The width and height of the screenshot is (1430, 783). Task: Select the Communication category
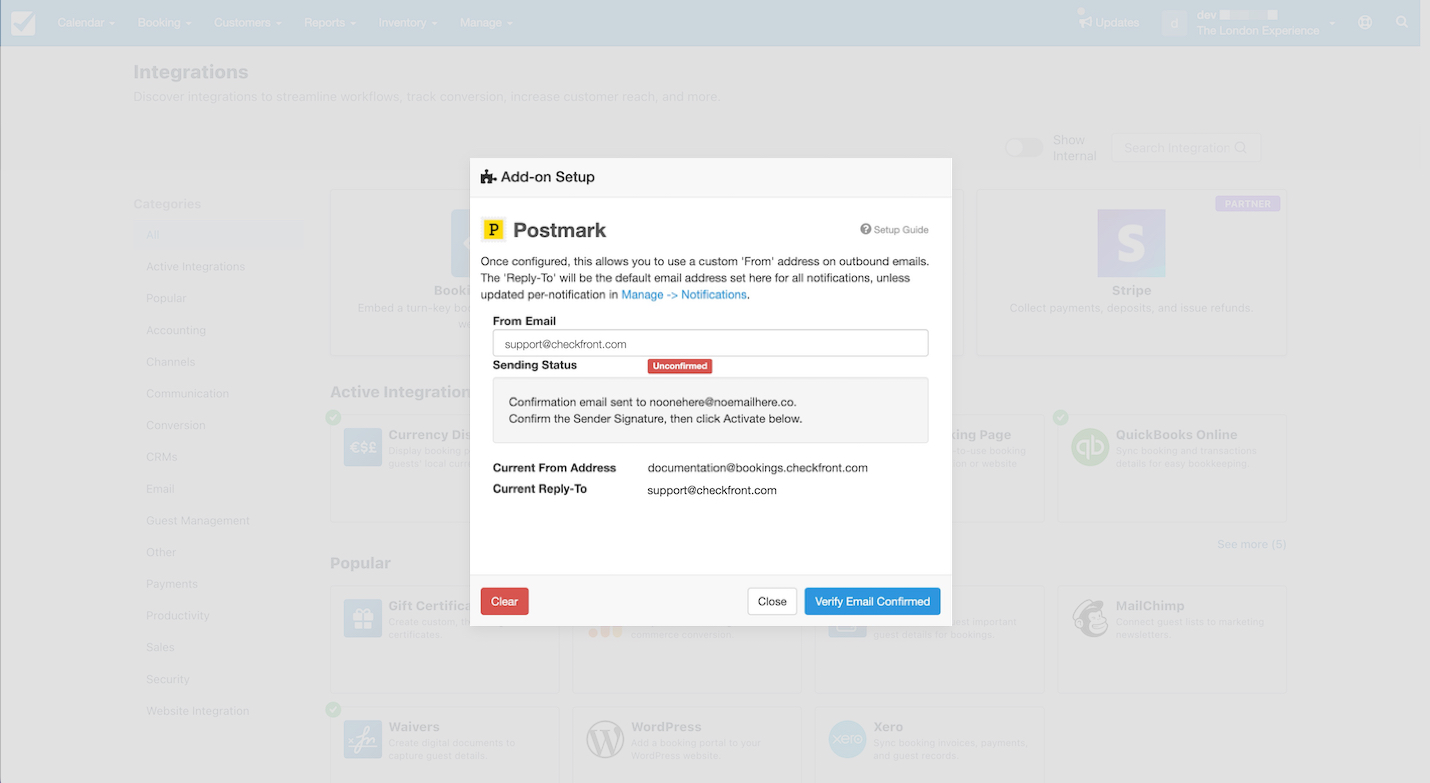pyautogui.click(x=187, y=393)
